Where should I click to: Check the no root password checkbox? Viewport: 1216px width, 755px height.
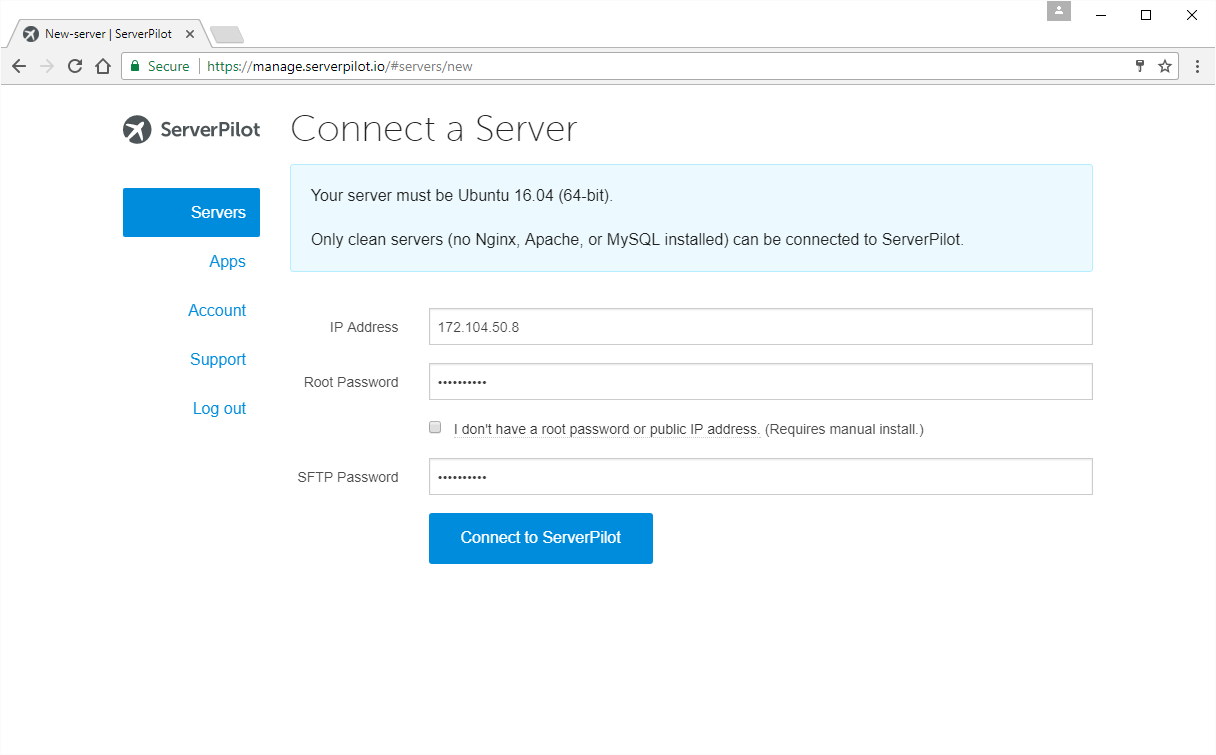pos(435,427)
